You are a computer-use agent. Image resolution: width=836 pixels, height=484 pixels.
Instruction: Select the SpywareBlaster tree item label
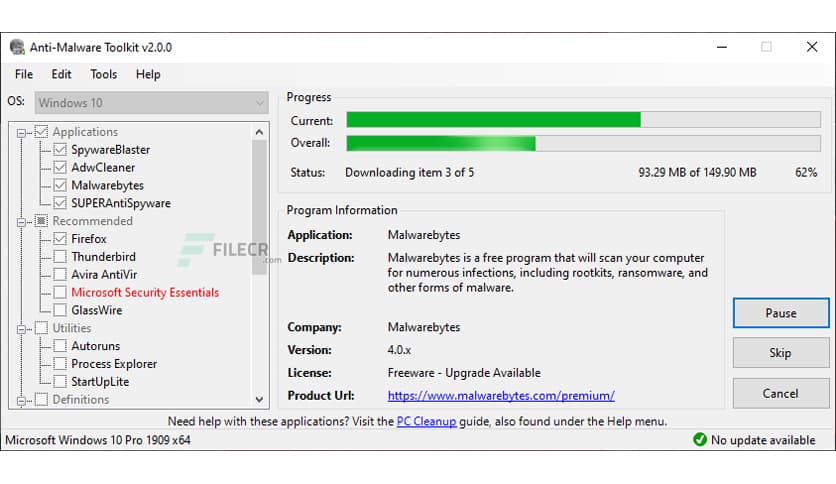click(x=110, y=150)
